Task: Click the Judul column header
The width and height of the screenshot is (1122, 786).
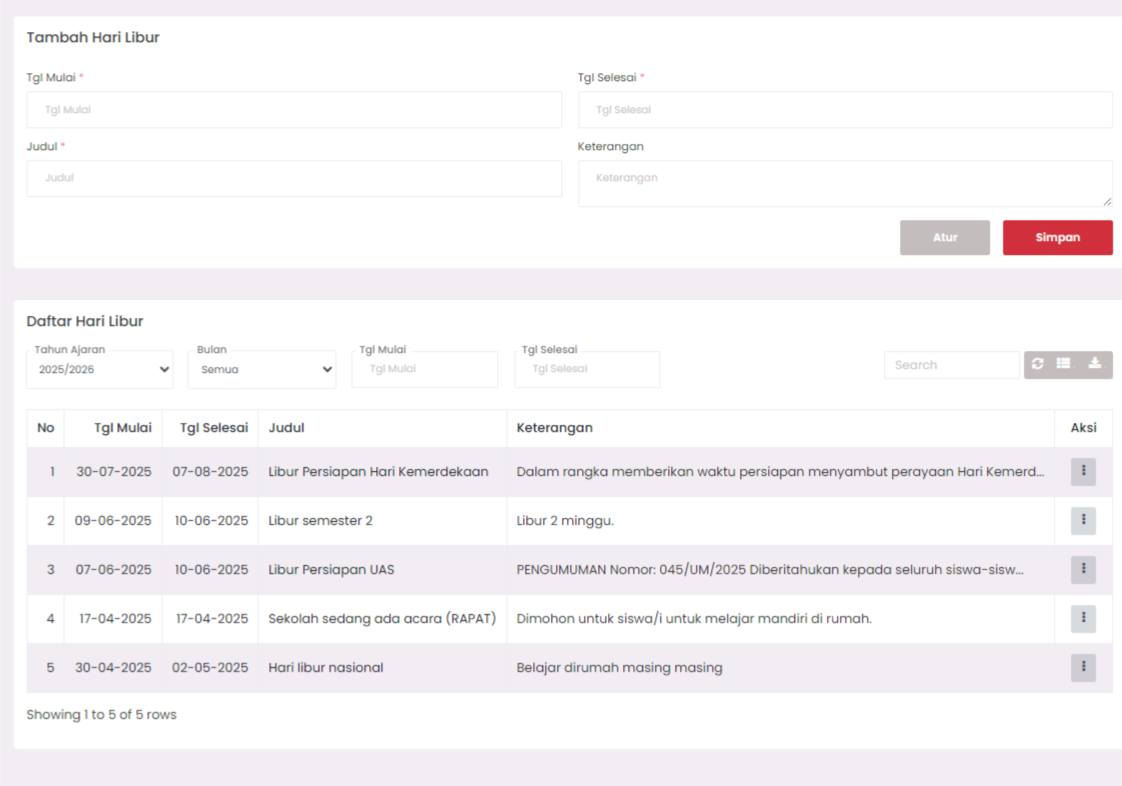Action: tap(287, 428)
